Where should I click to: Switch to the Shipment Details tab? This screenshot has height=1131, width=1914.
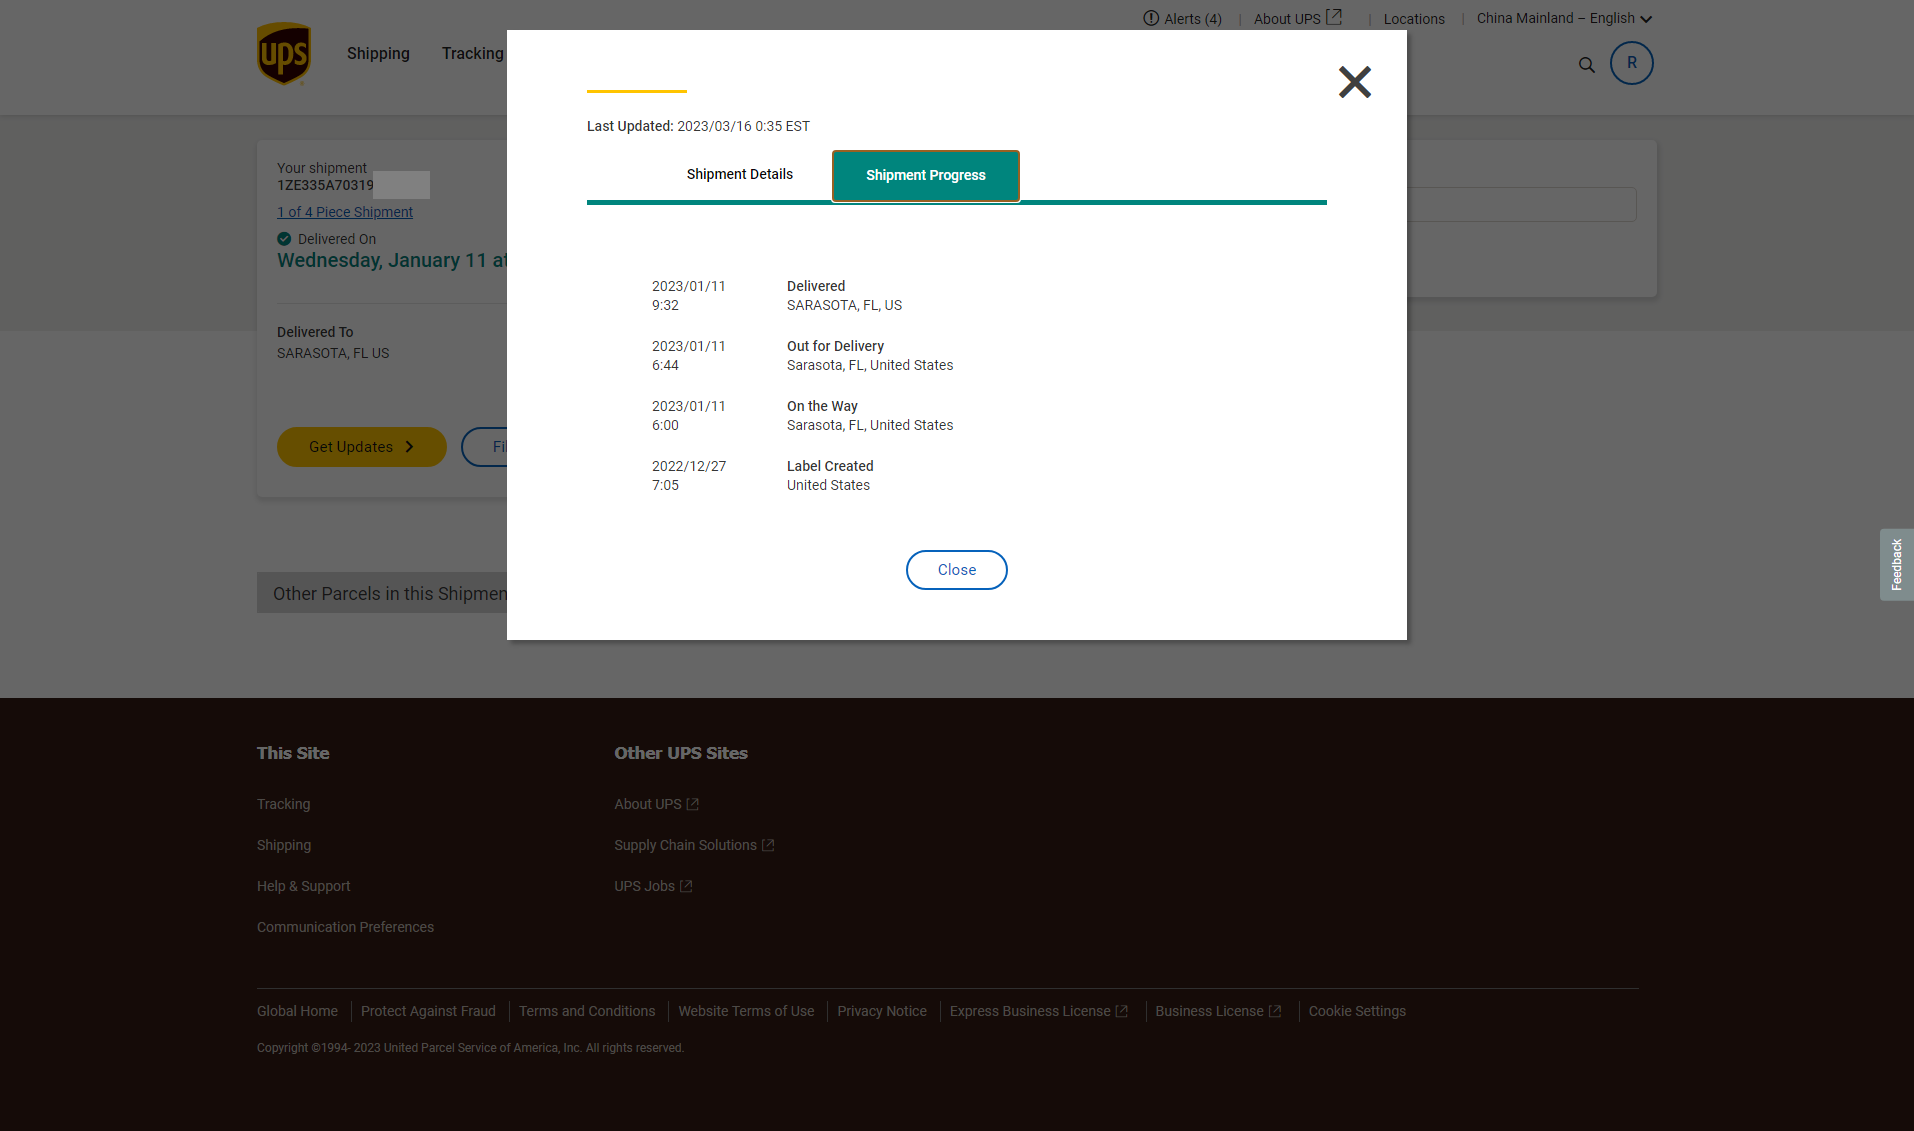739,175
